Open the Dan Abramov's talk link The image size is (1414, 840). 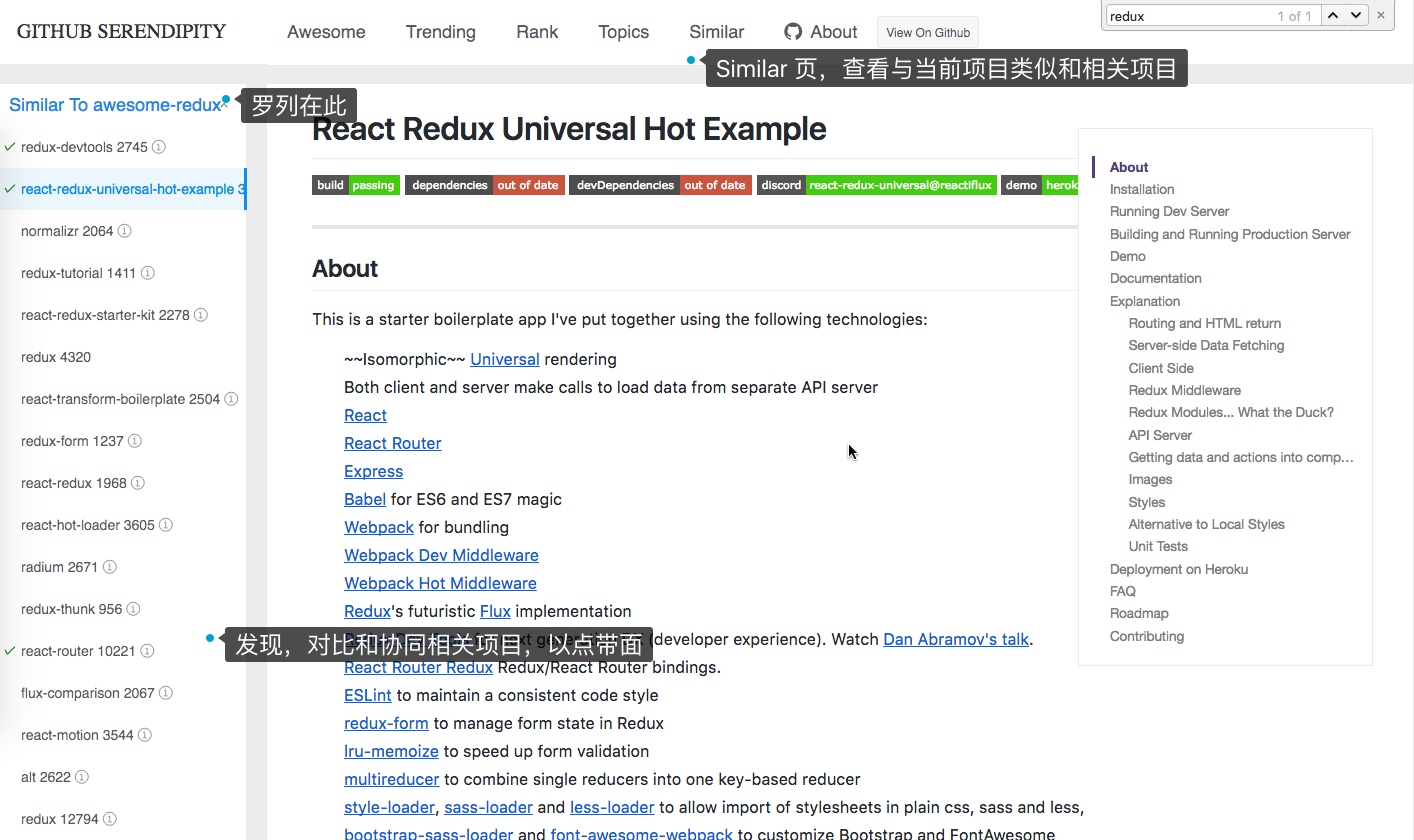[x=956, y=639]
